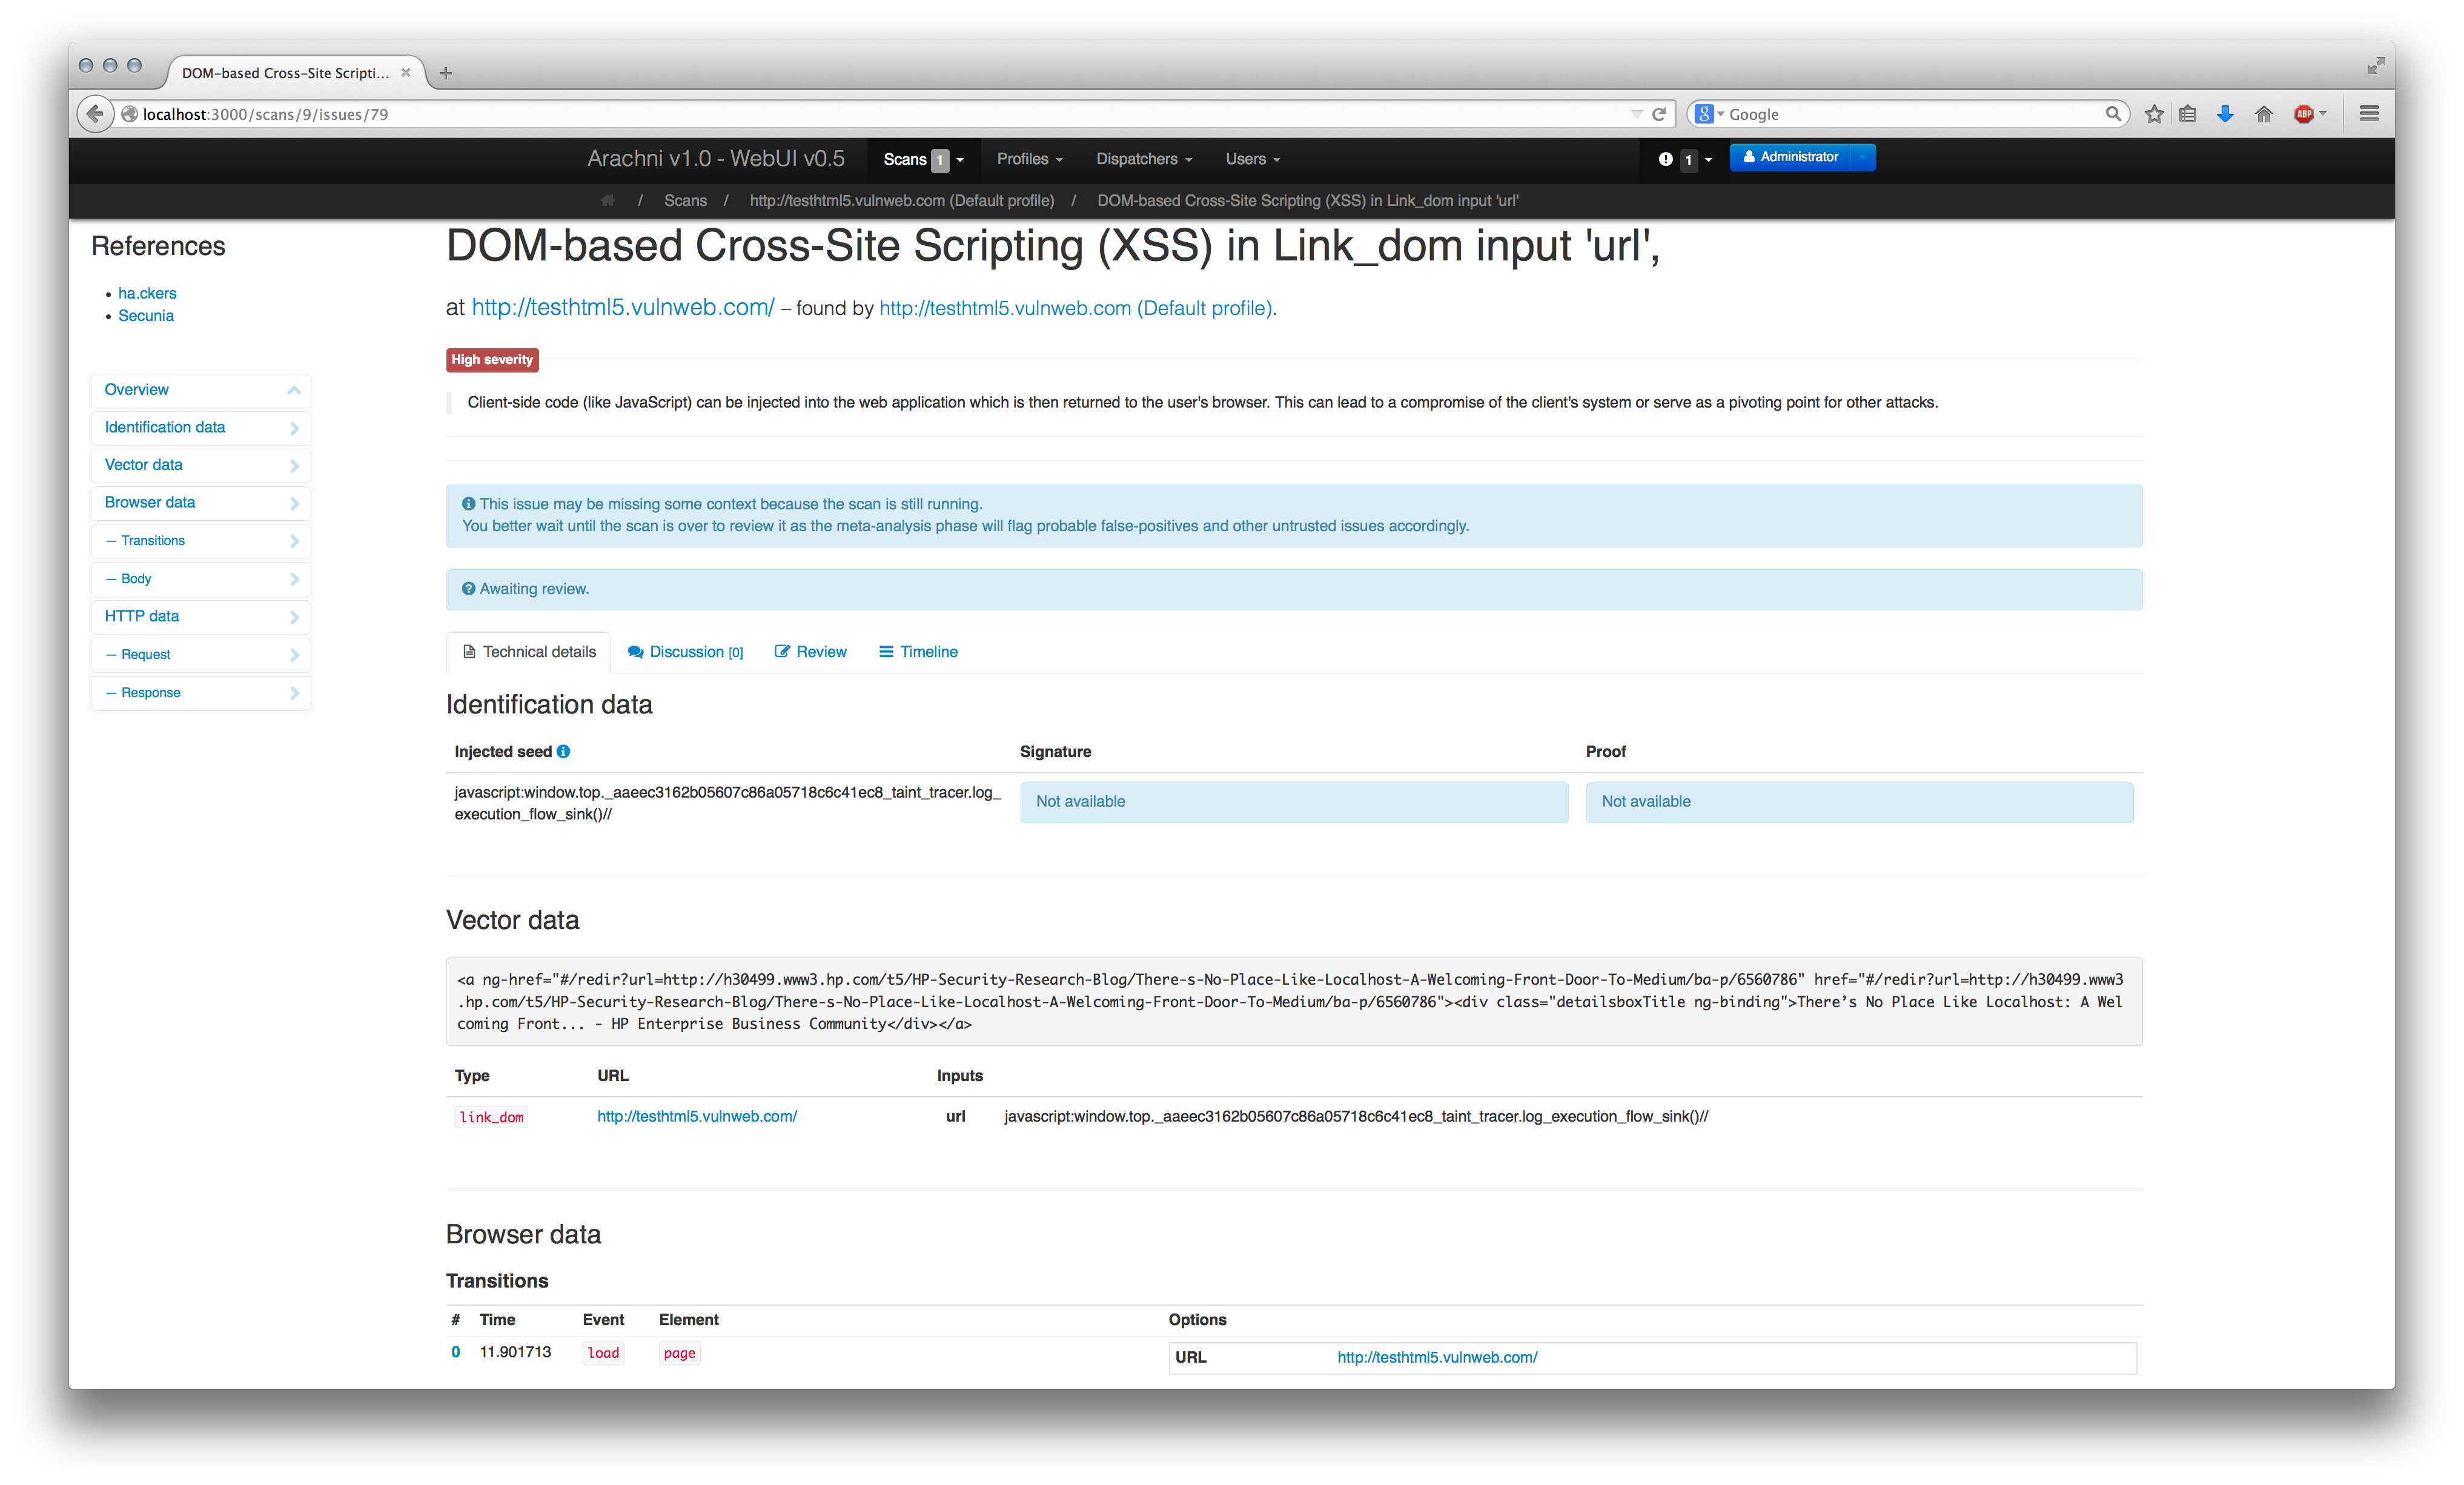Open the ha.ckers reference link
2464x1485 pixels.
pos(147,293)
